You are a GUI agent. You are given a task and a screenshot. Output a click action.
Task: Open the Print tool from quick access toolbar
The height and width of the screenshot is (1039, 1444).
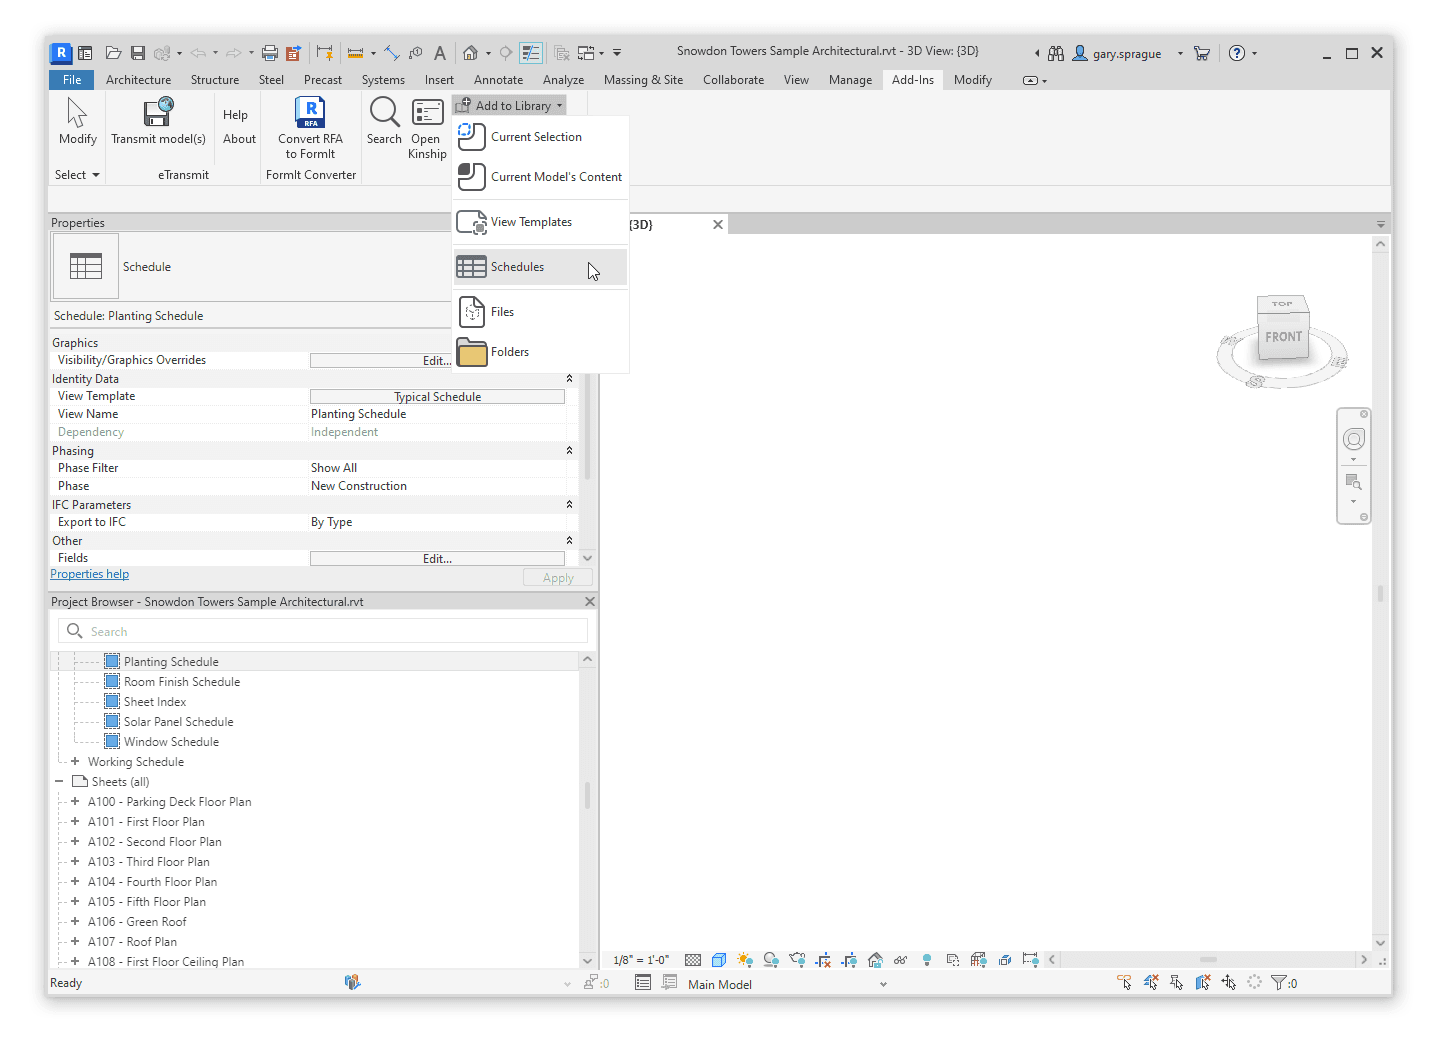269,52
